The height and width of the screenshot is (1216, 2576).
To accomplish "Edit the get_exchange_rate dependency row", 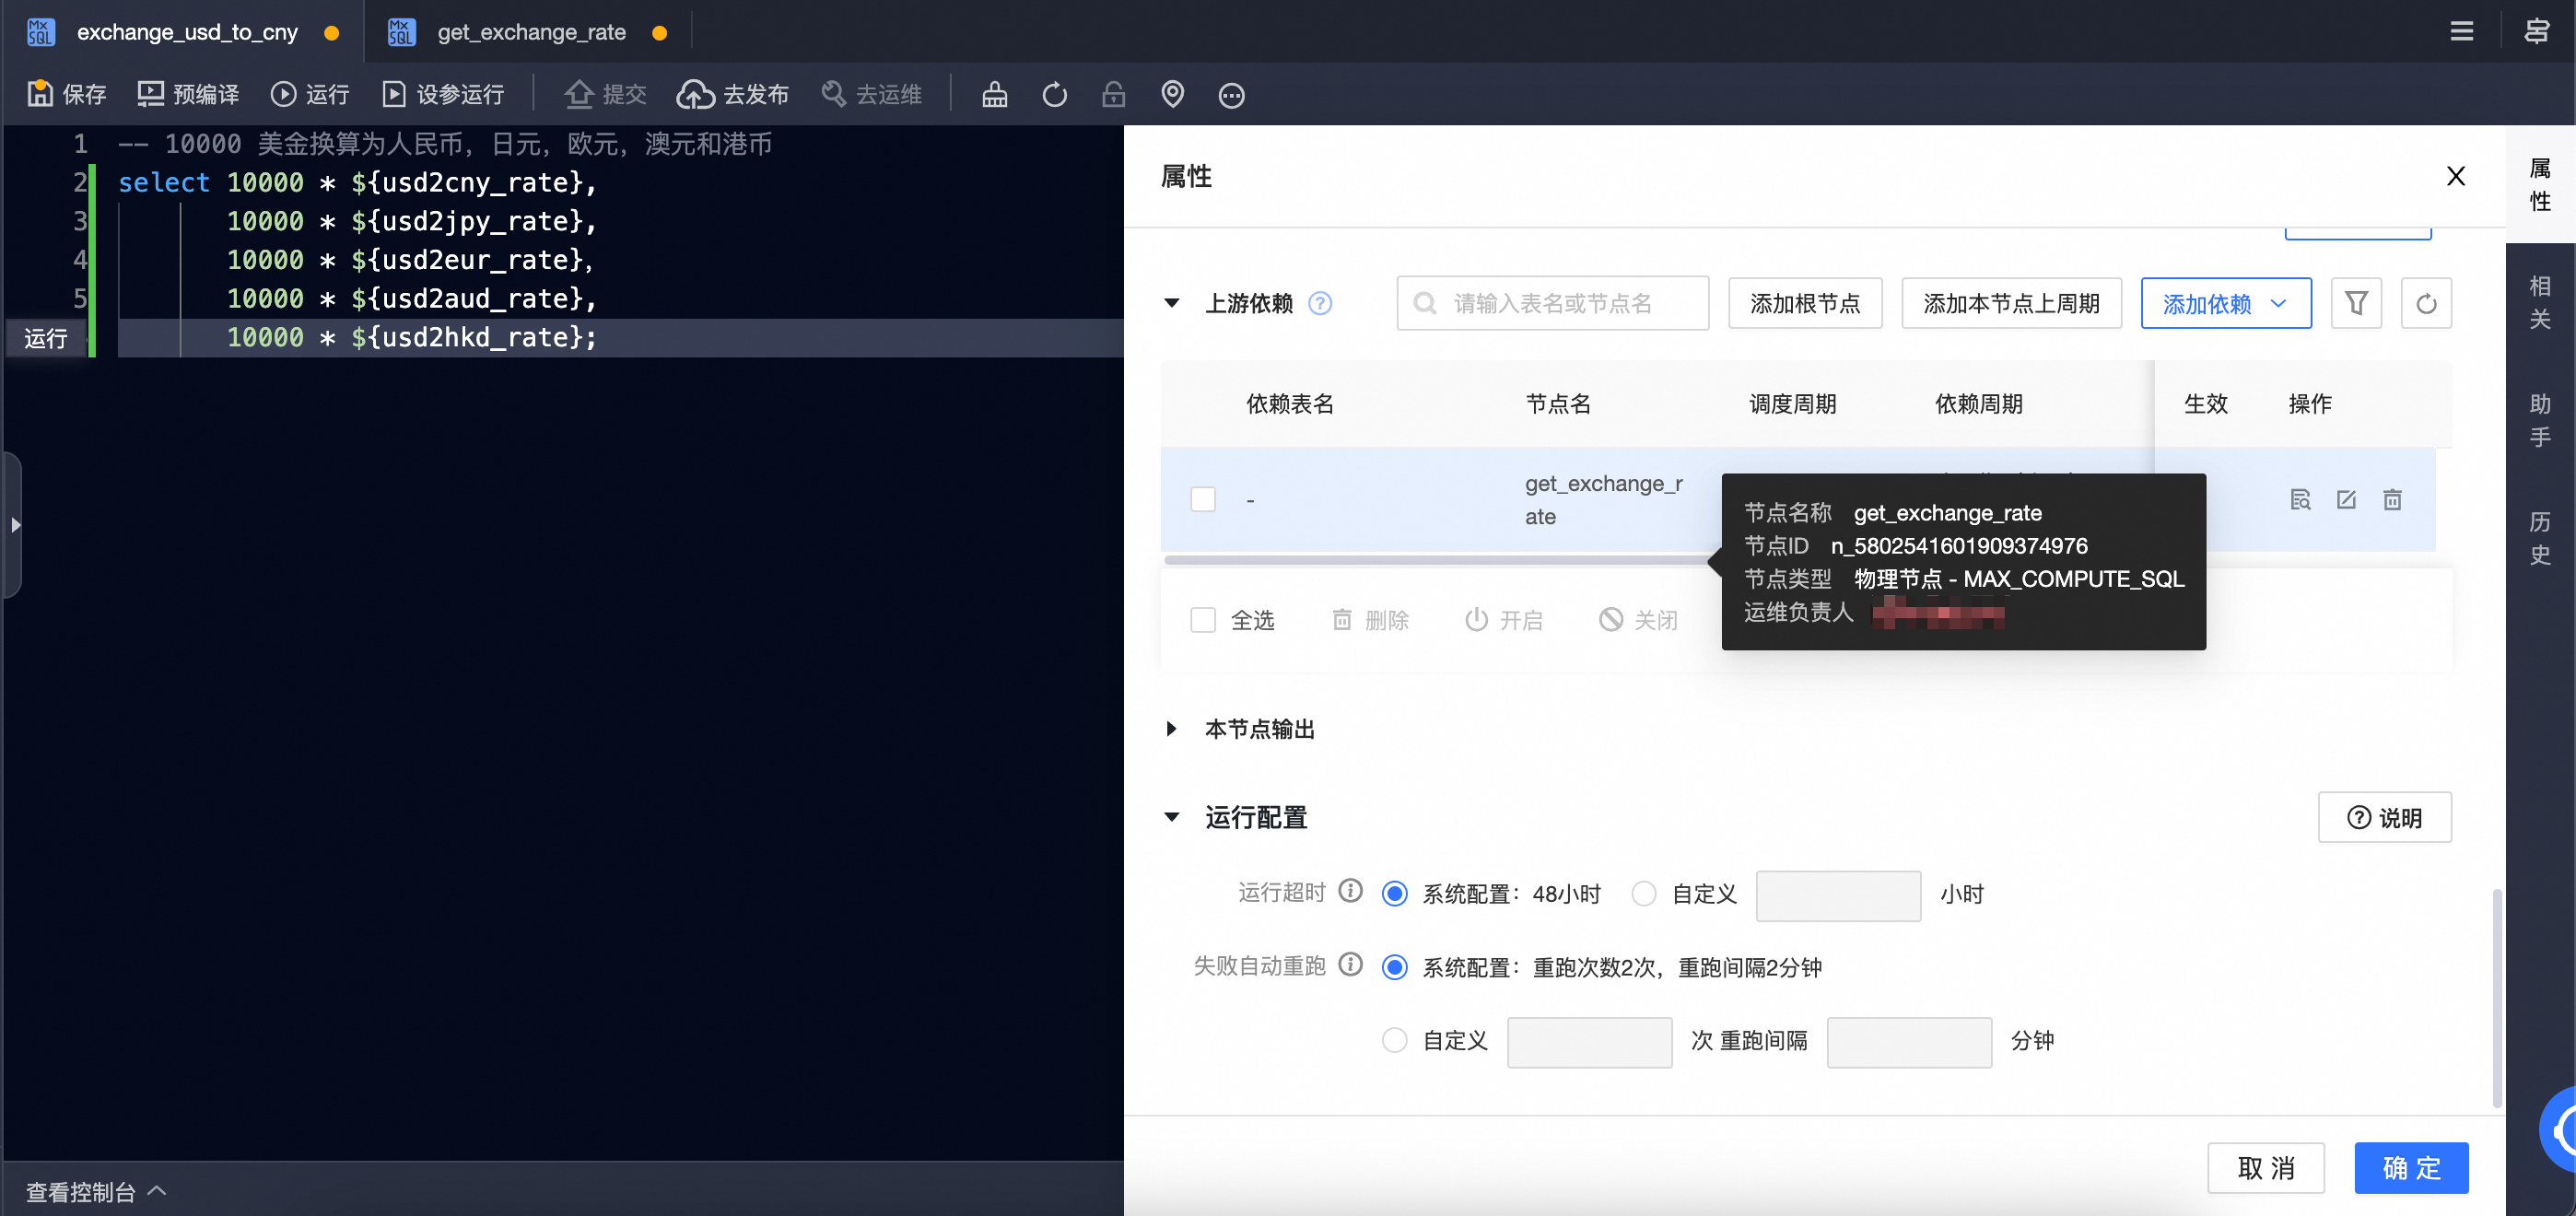I will (2345, 499).
